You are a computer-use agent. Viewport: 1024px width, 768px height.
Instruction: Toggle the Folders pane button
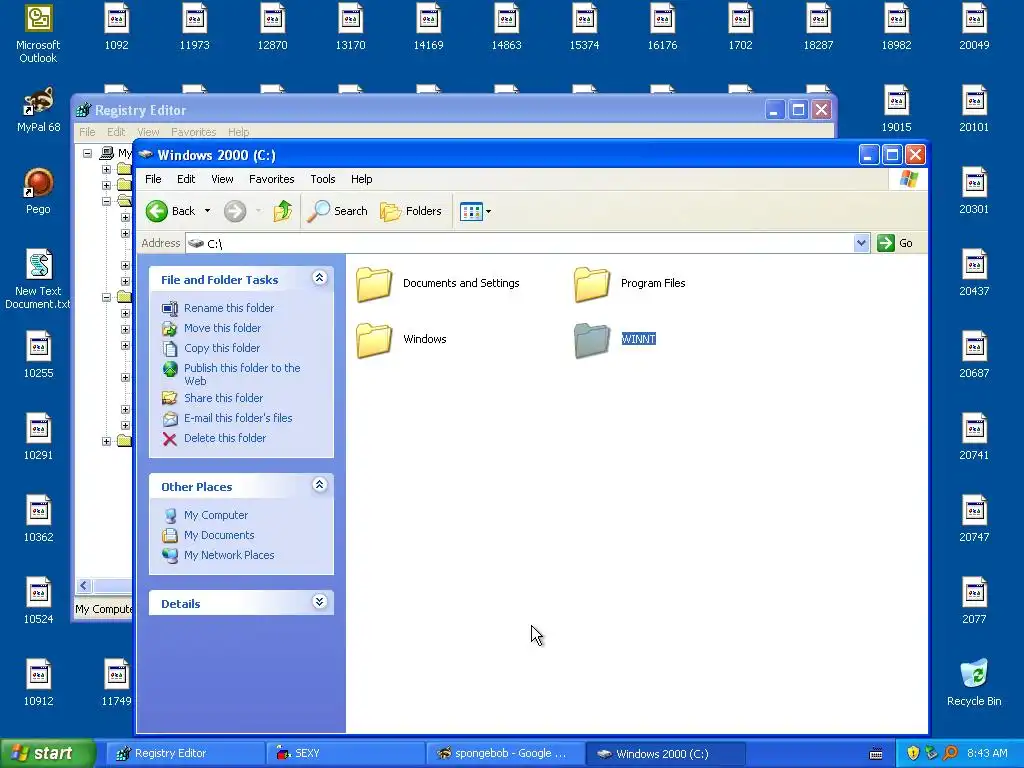tap(411, 211)
